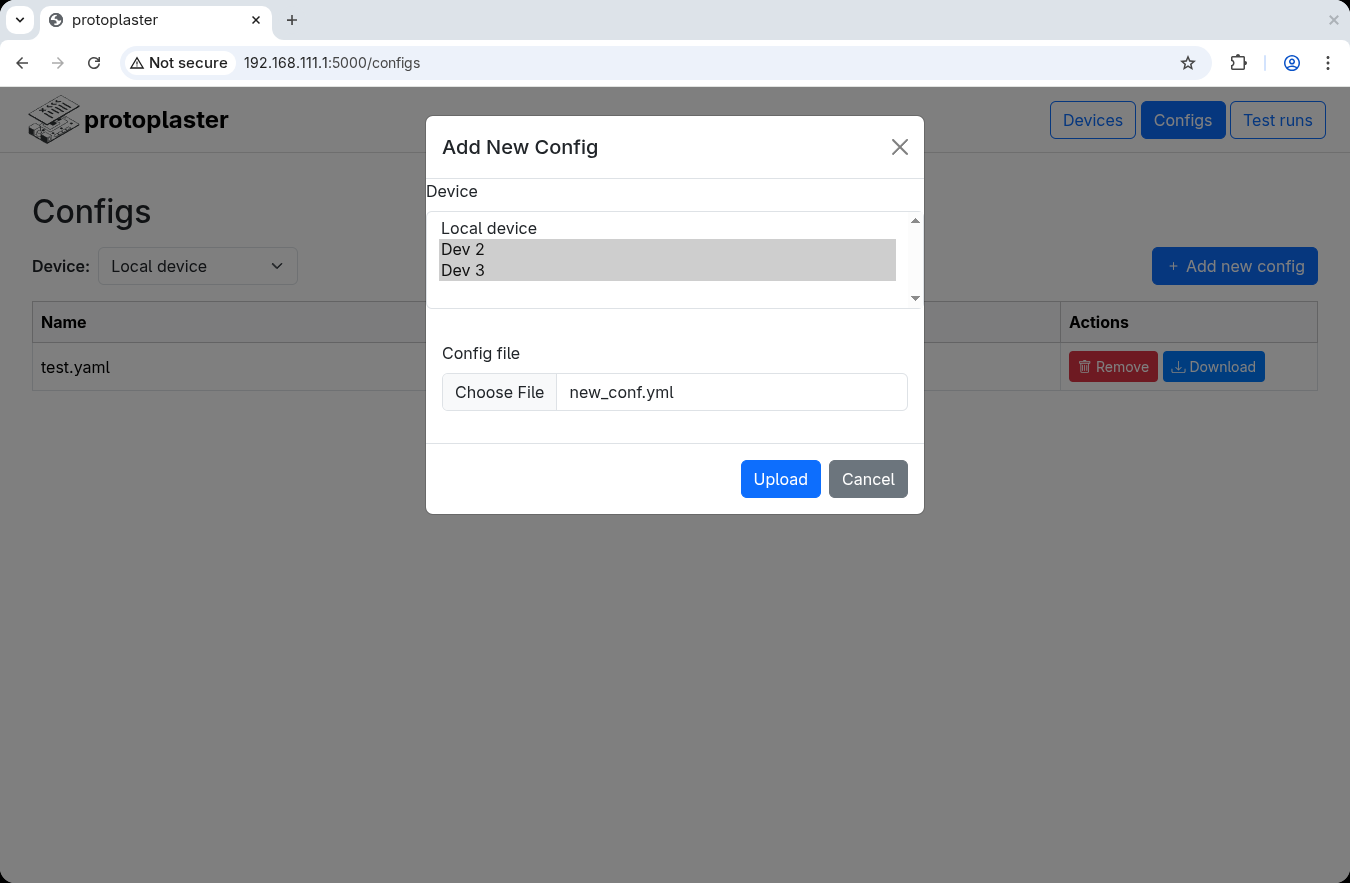The height and width of the screenshot is (883, 1350).
Task: Click the tab search chevron at top left
Action: 20,20
